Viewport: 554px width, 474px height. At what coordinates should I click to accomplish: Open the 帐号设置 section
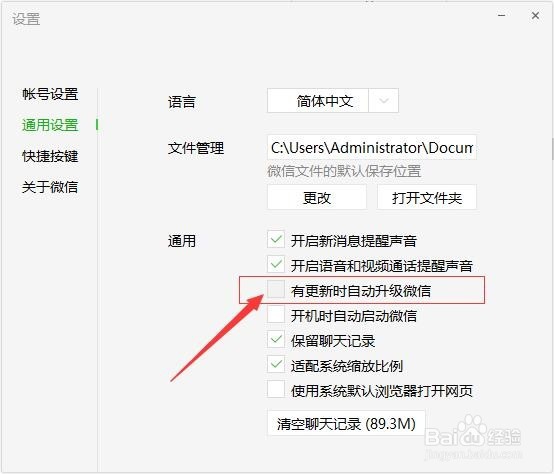[x=50, y=94]
